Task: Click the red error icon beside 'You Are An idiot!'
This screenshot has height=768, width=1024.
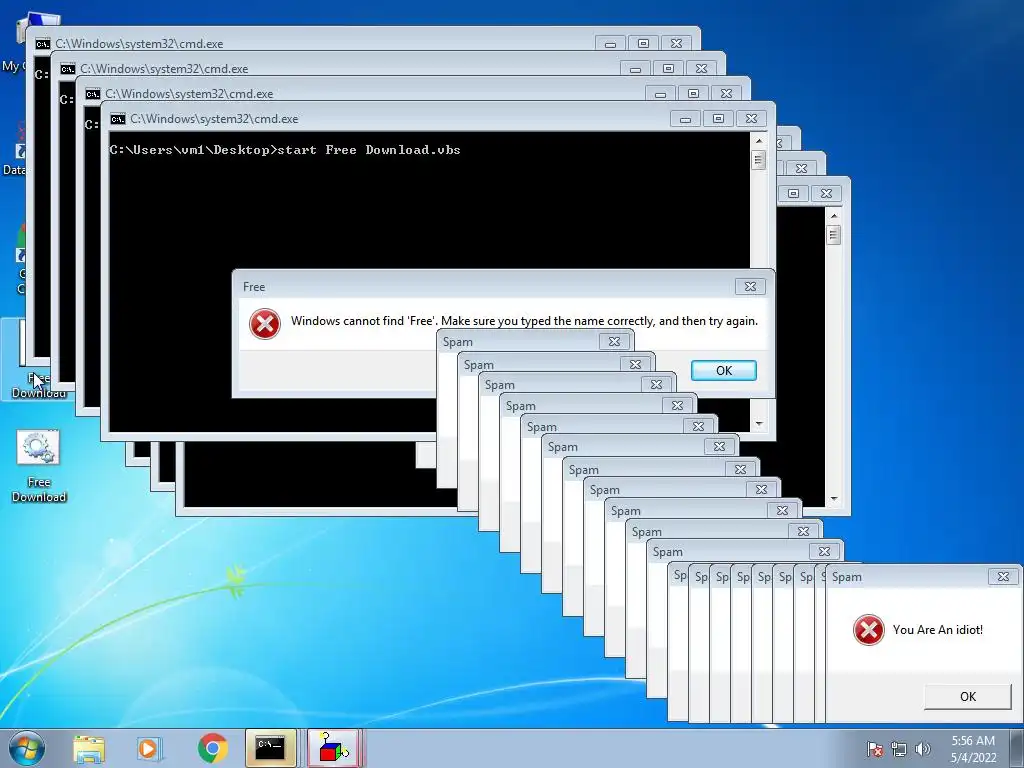Action: [869, 630]
